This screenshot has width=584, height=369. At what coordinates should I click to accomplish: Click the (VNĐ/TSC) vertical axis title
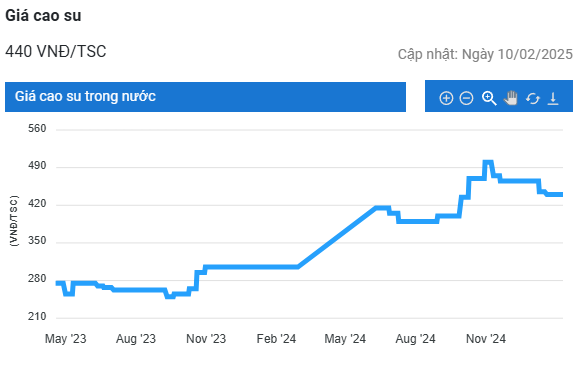point(13,221)
